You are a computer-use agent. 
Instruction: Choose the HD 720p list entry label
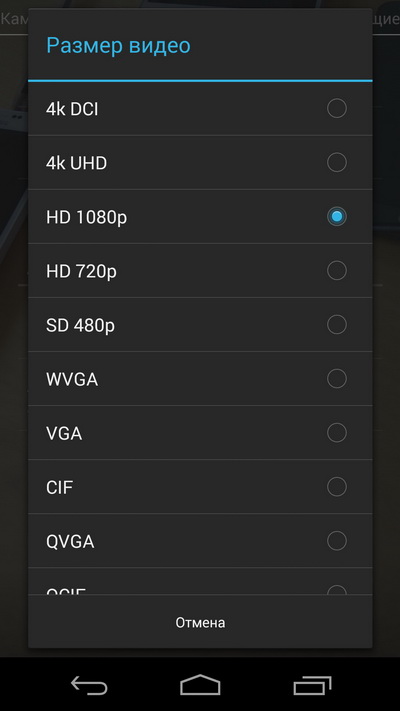click(x=81, y=272)
